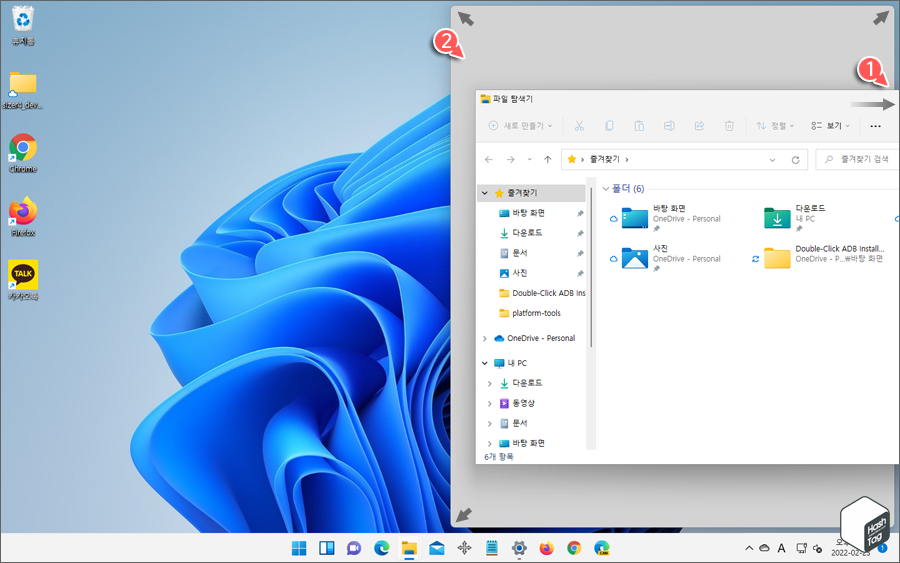The width and height of the screenshot is (900, 563).
Task: Open the Notepad icon on the taskbar
Action: pos(492,549)
